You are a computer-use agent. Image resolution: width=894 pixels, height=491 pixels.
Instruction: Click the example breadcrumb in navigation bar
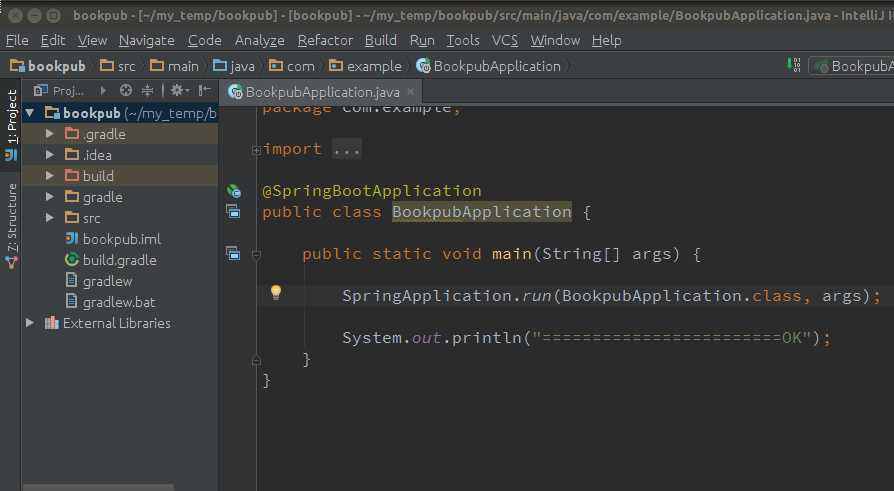(365, 66)
